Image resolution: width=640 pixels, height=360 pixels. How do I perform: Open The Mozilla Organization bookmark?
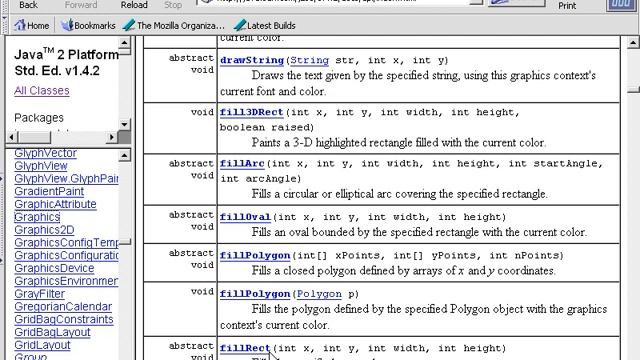pyautogui.click(x=174, y=25)
